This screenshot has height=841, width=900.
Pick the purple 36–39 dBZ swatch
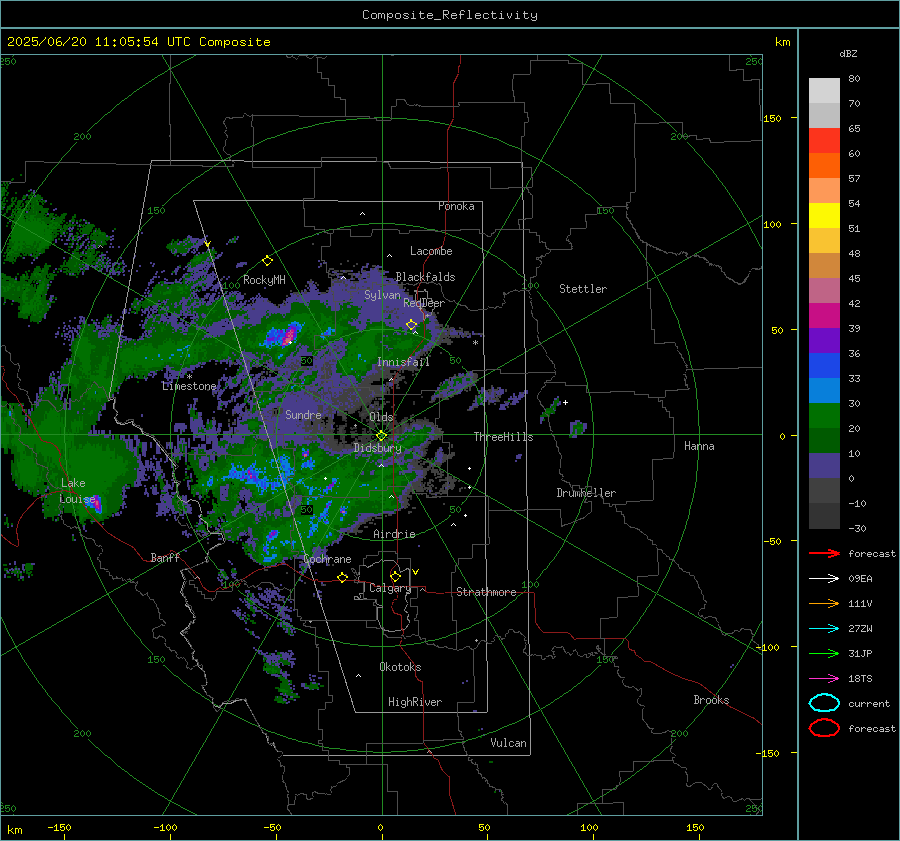pos(824,340)
